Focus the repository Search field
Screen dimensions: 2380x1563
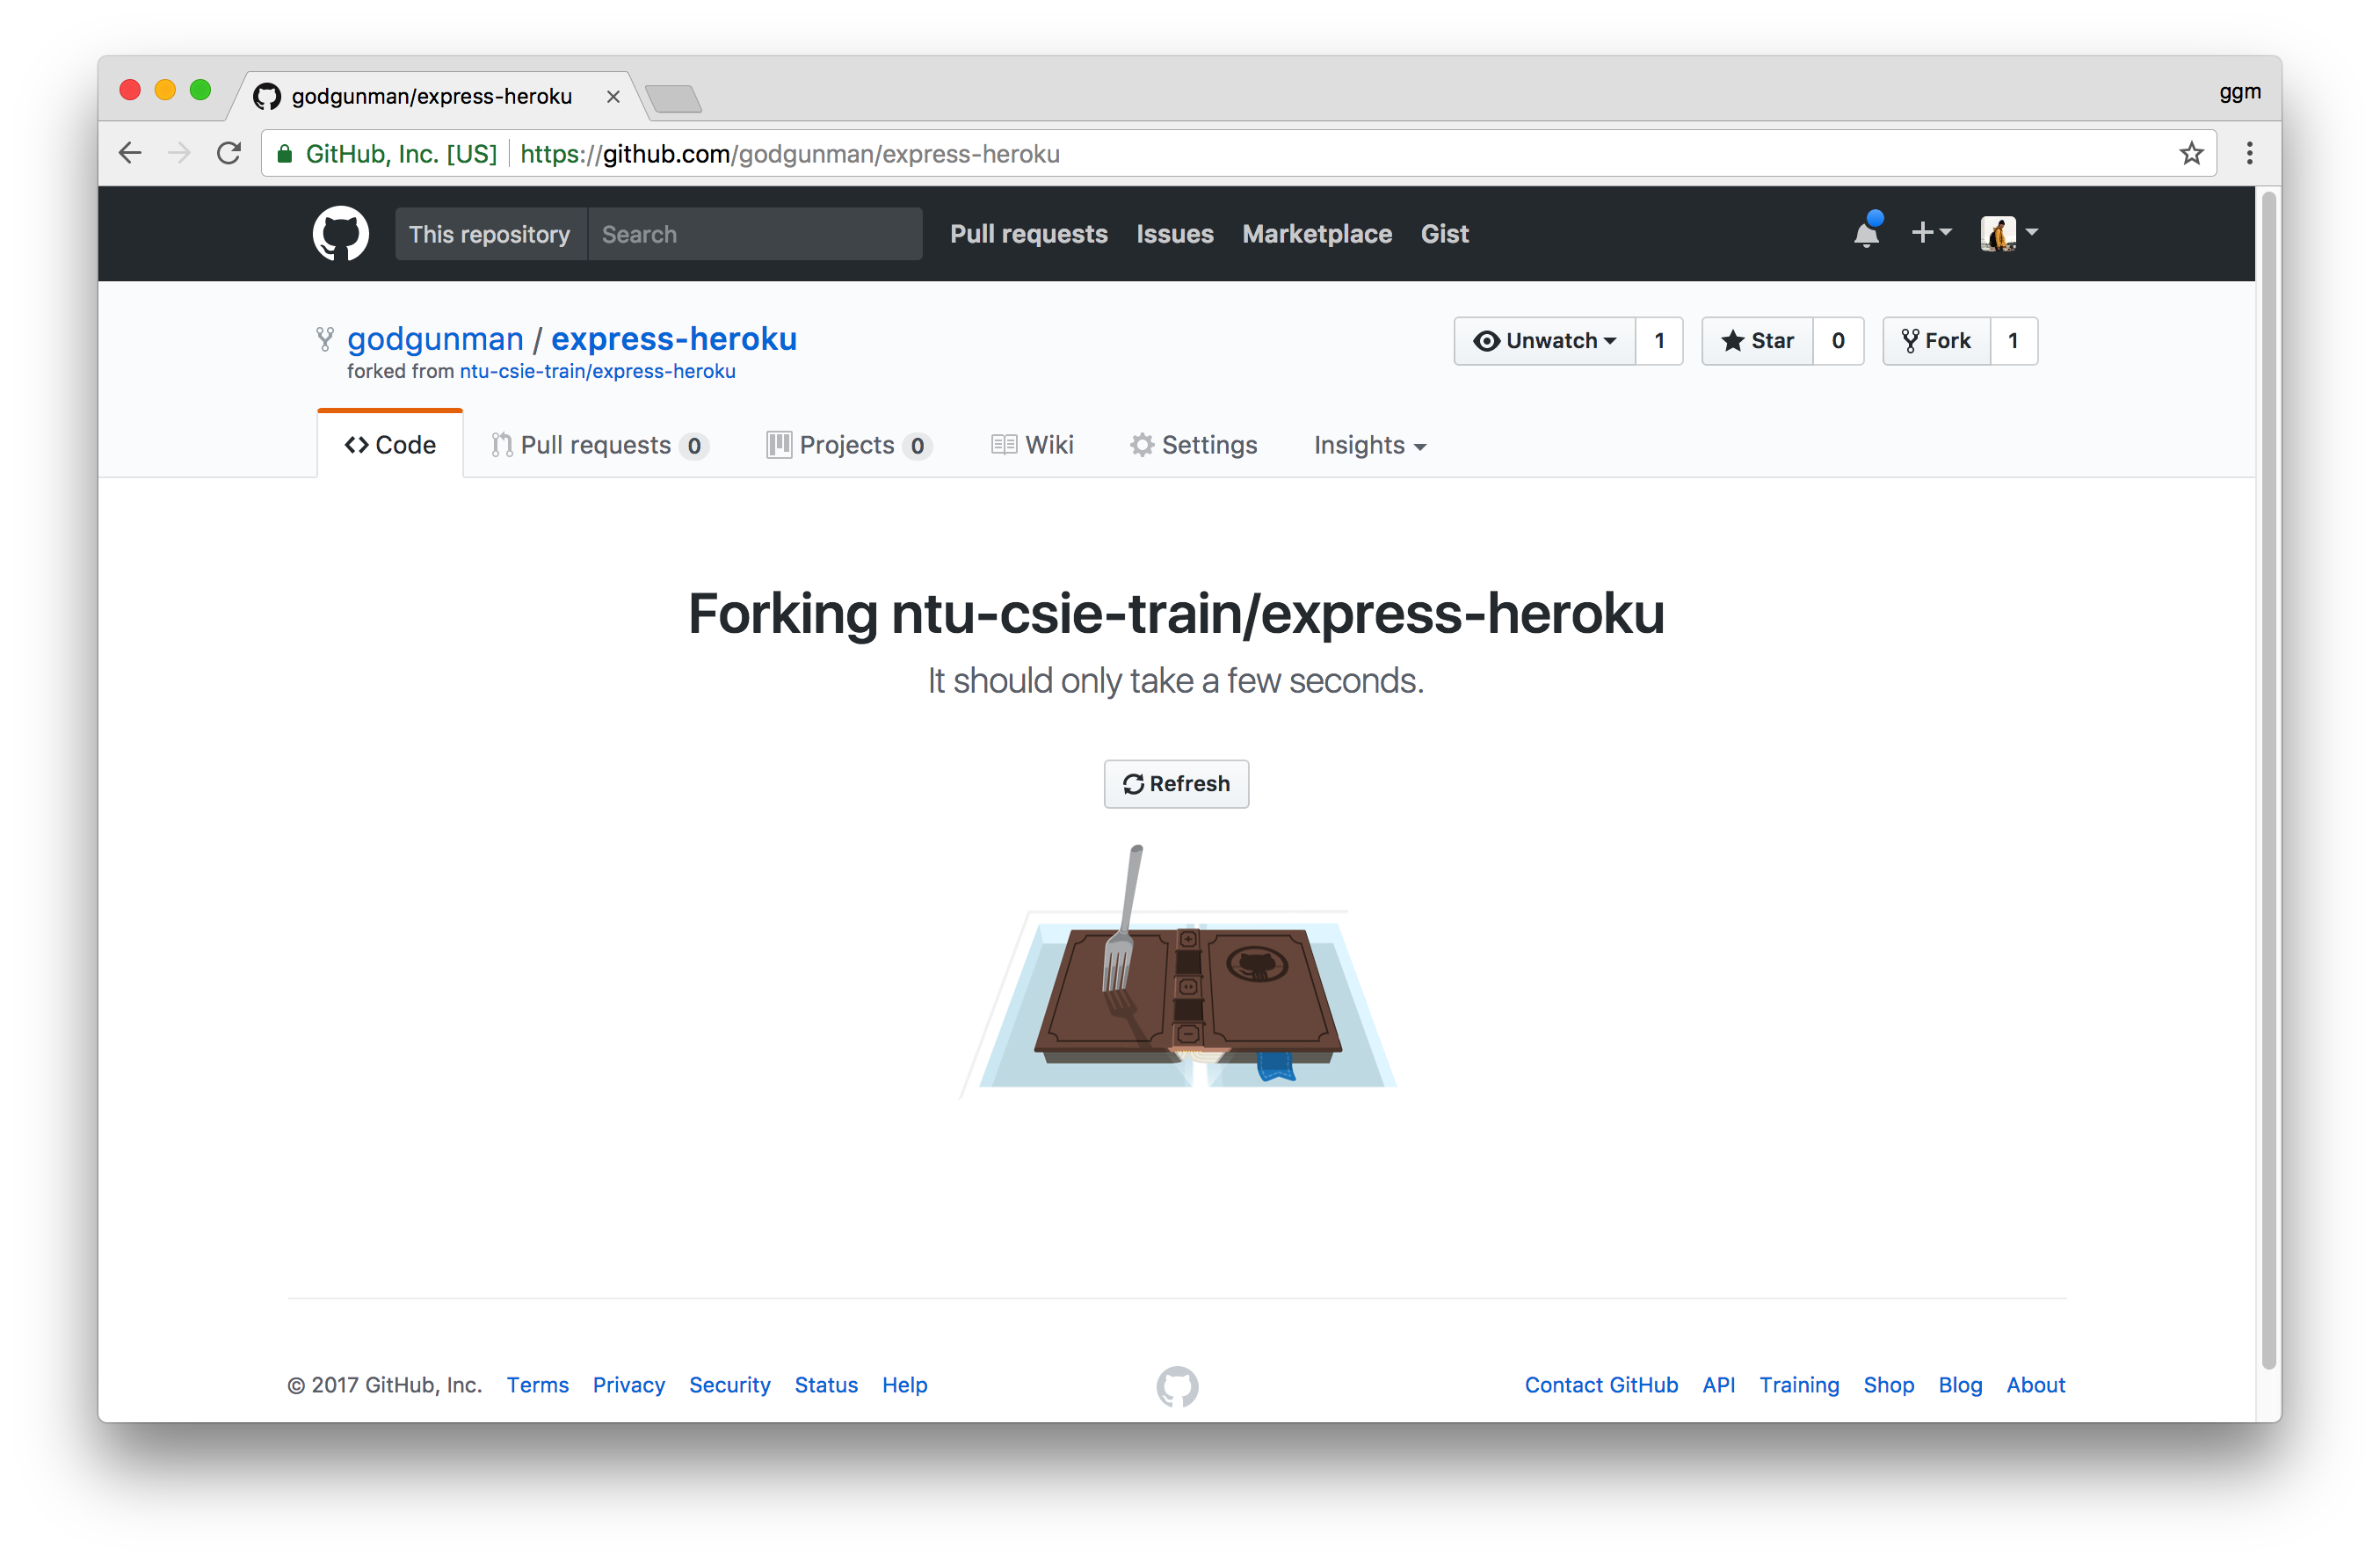coord(755,234)
